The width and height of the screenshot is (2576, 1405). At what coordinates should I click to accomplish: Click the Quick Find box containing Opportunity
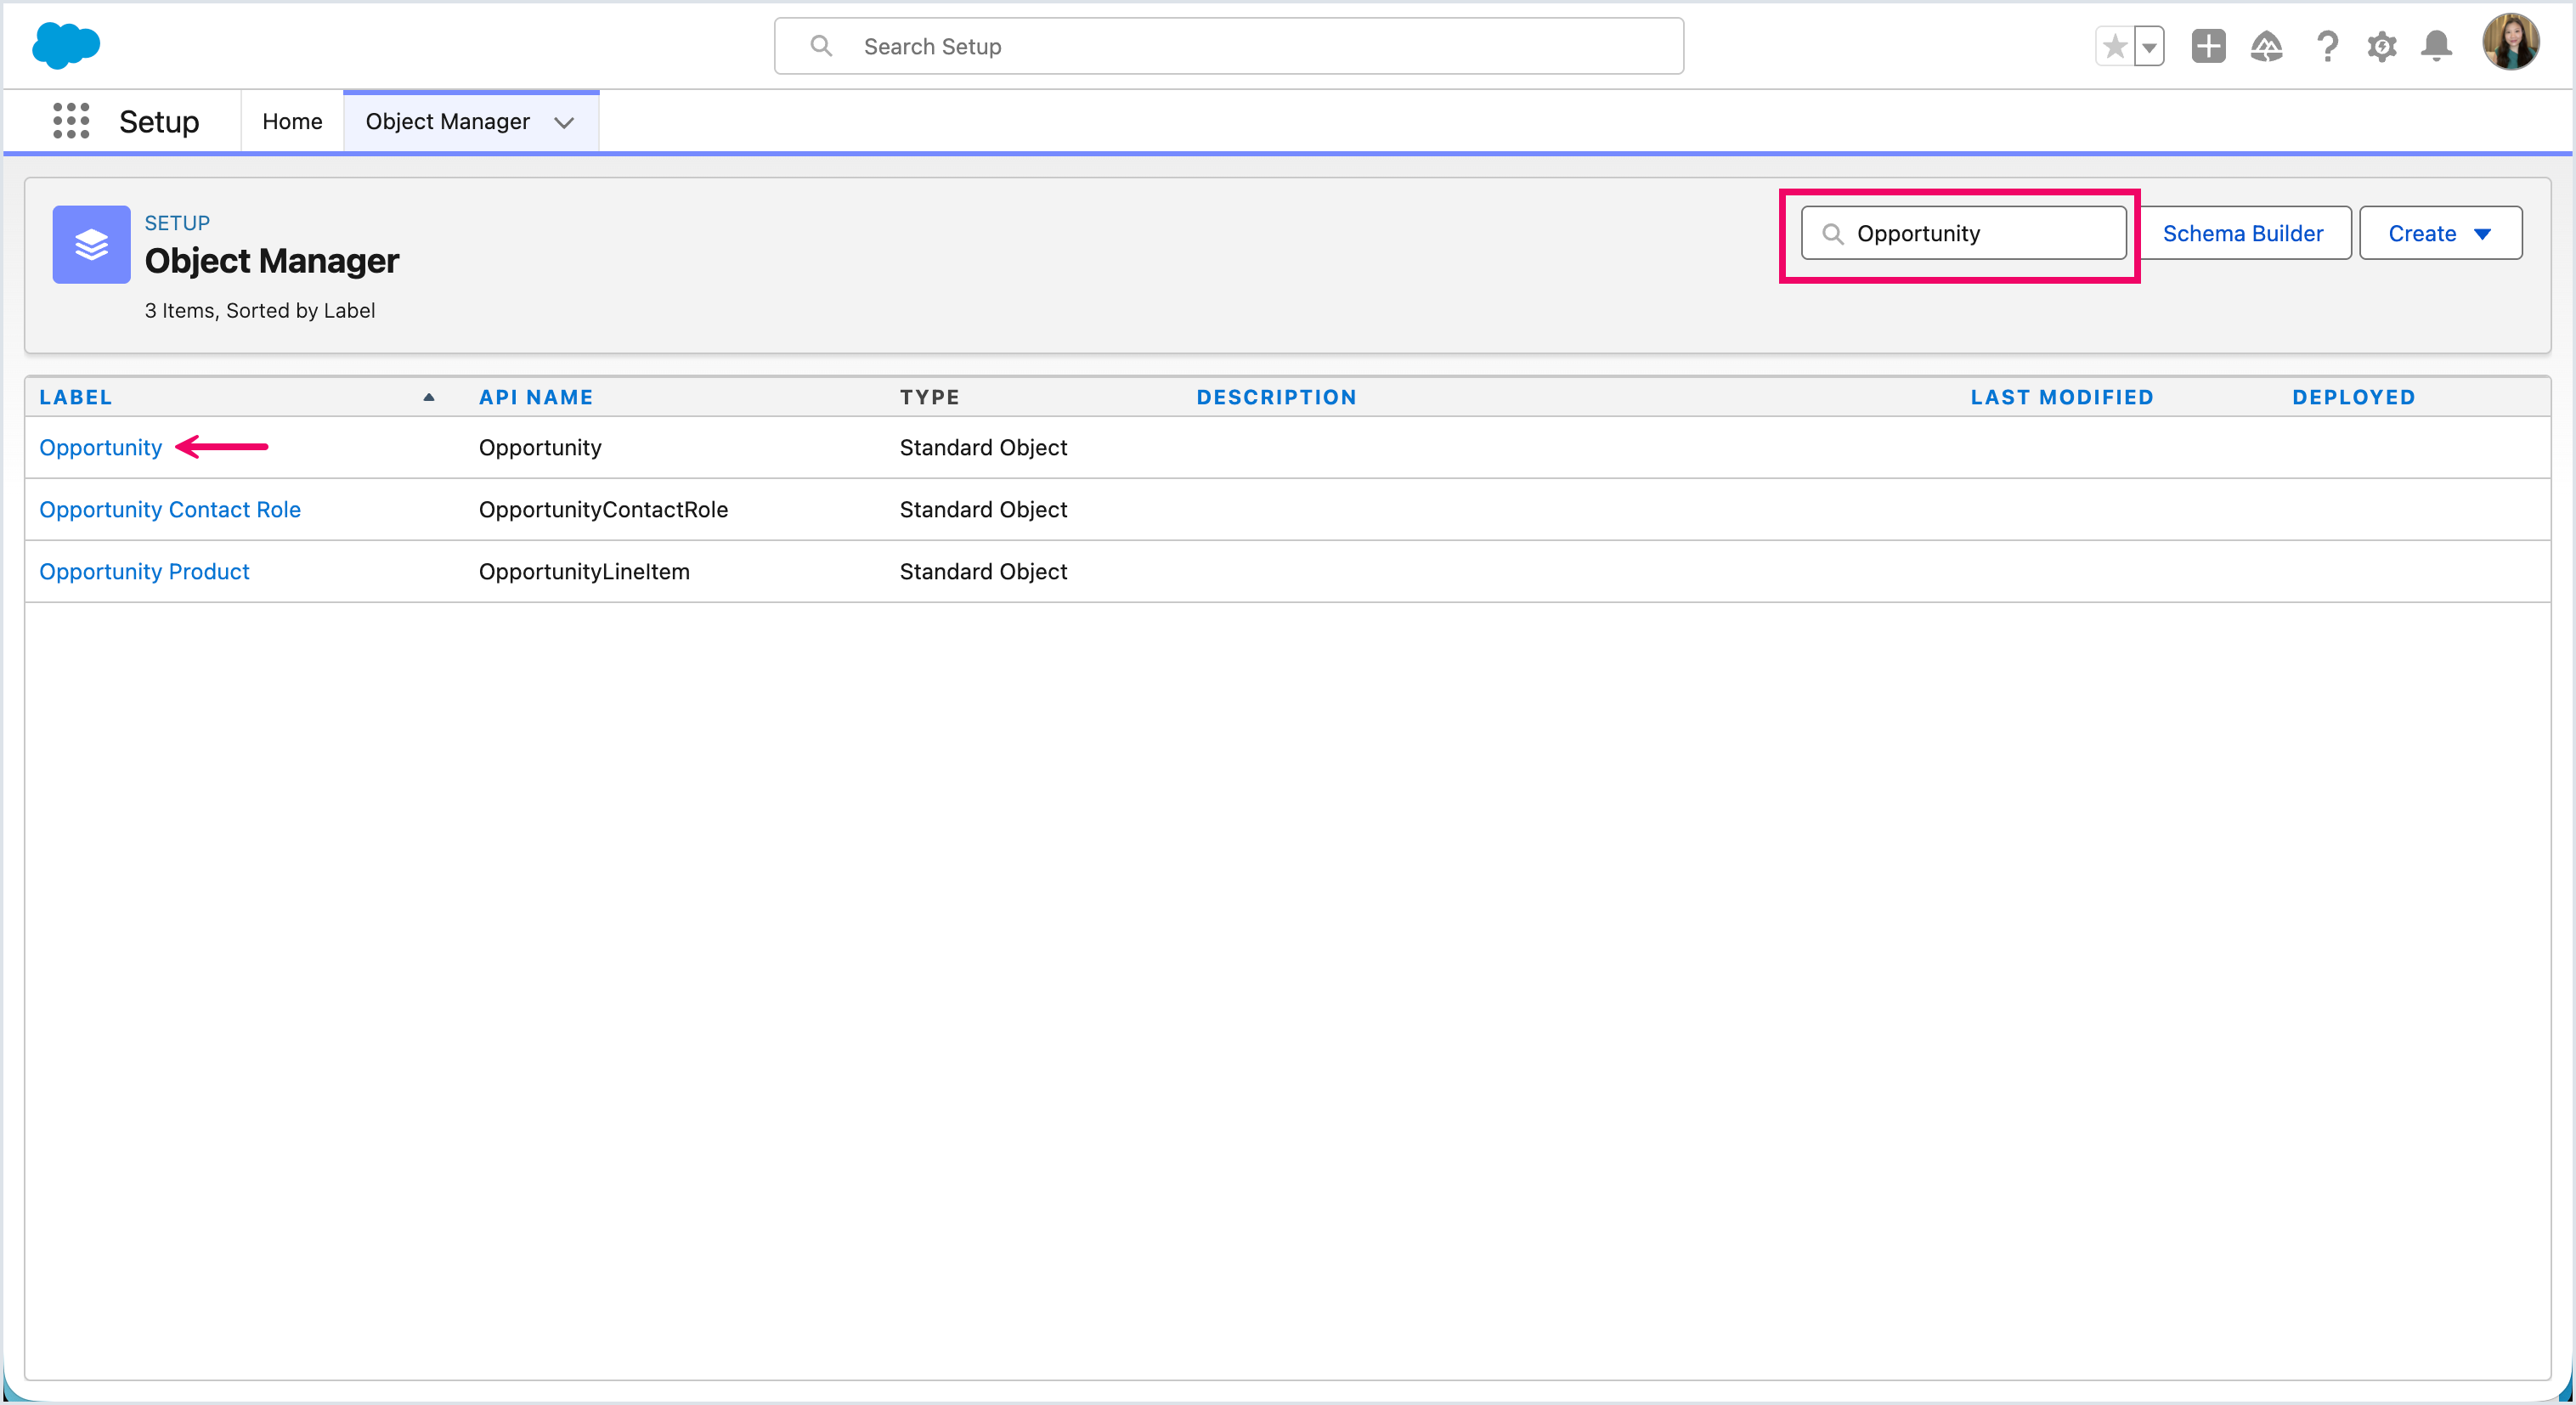click(1963, 233)
